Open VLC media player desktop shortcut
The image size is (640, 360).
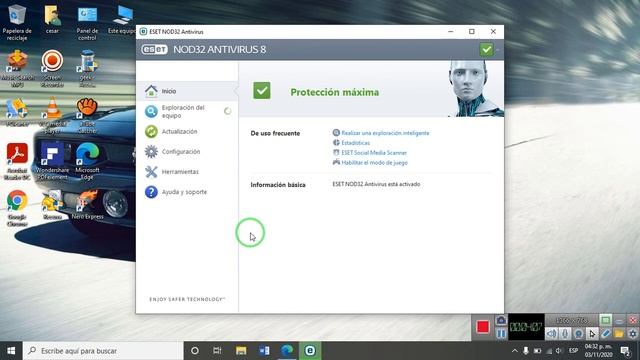click(52, 116)
